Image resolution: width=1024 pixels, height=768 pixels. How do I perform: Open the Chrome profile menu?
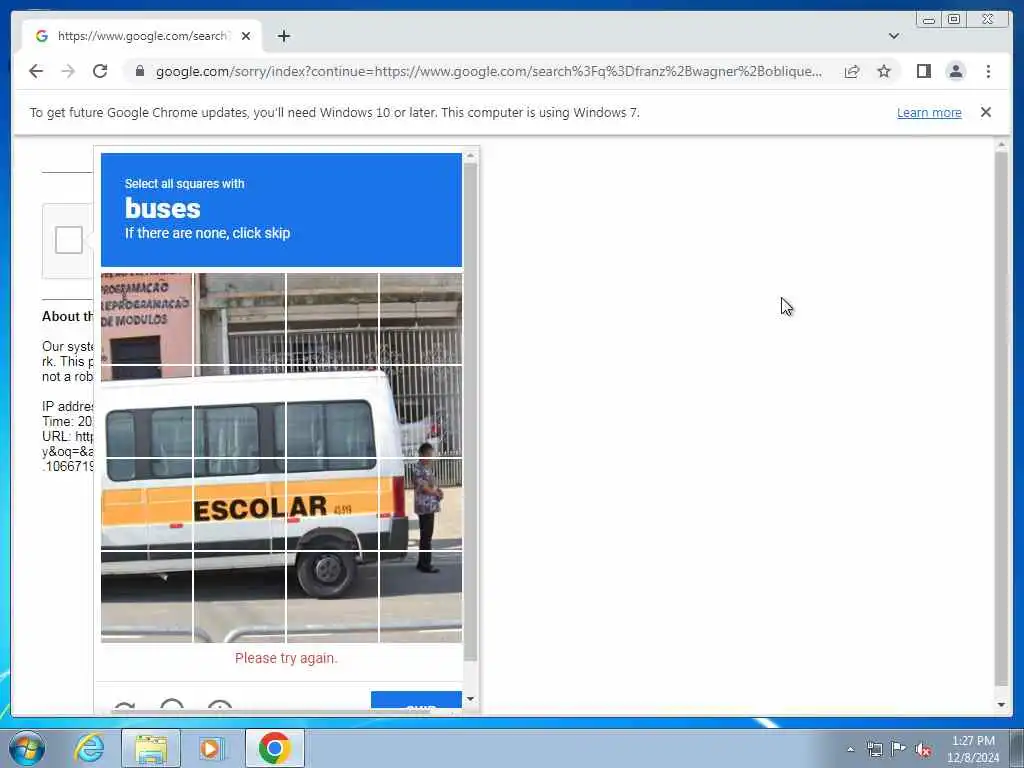[x=955, y=71]
